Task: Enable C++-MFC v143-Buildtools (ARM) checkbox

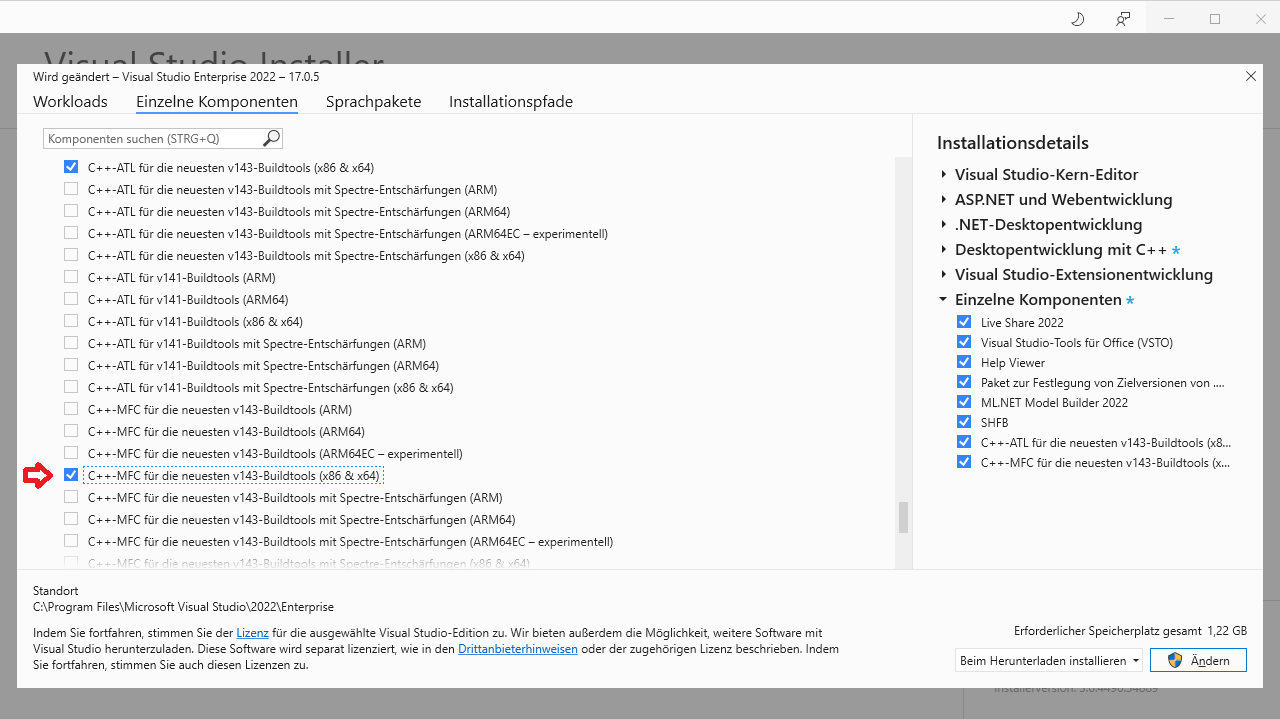Action: [71, 408]
